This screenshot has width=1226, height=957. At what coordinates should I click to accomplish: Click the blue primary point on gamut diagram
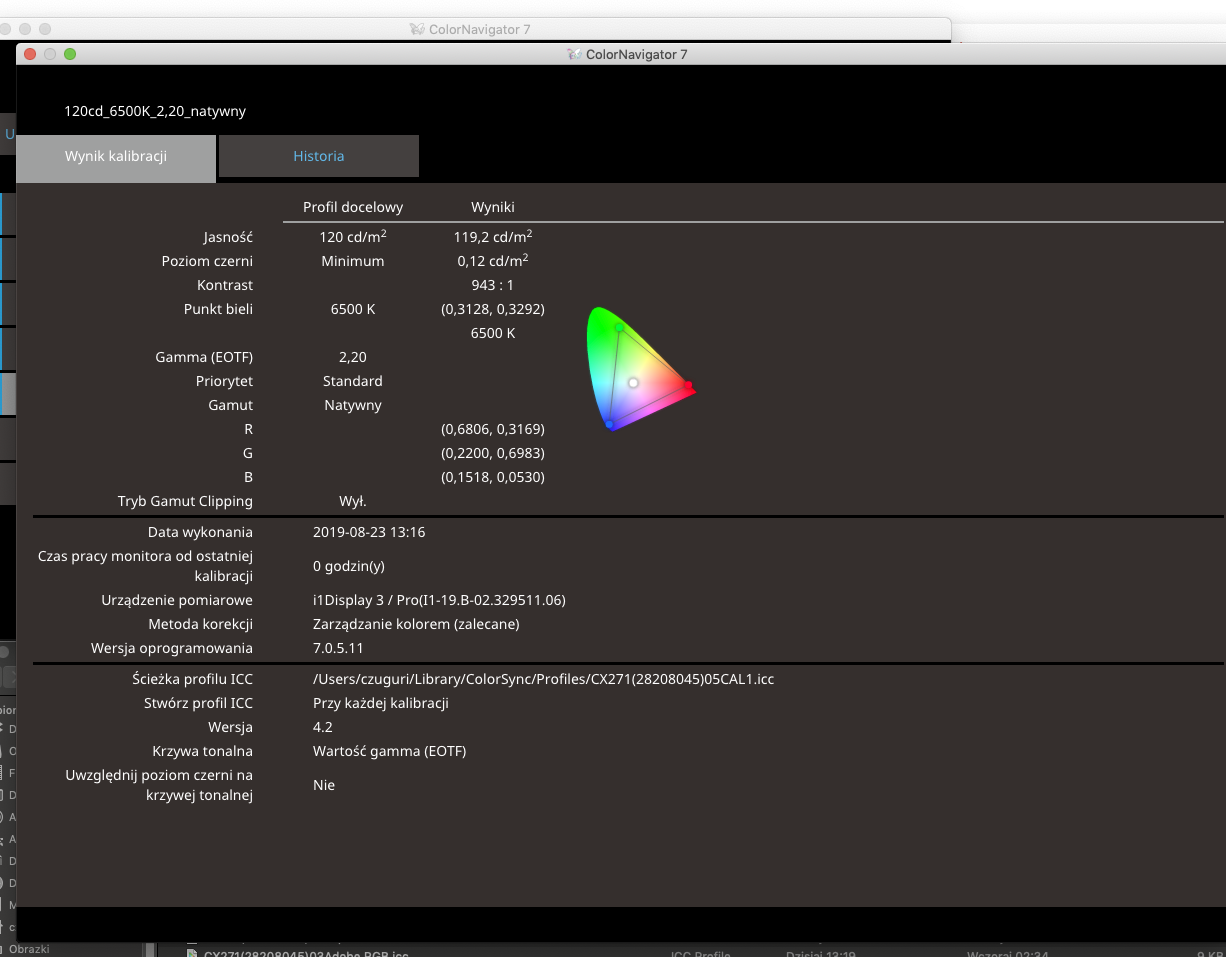[609, 425]
